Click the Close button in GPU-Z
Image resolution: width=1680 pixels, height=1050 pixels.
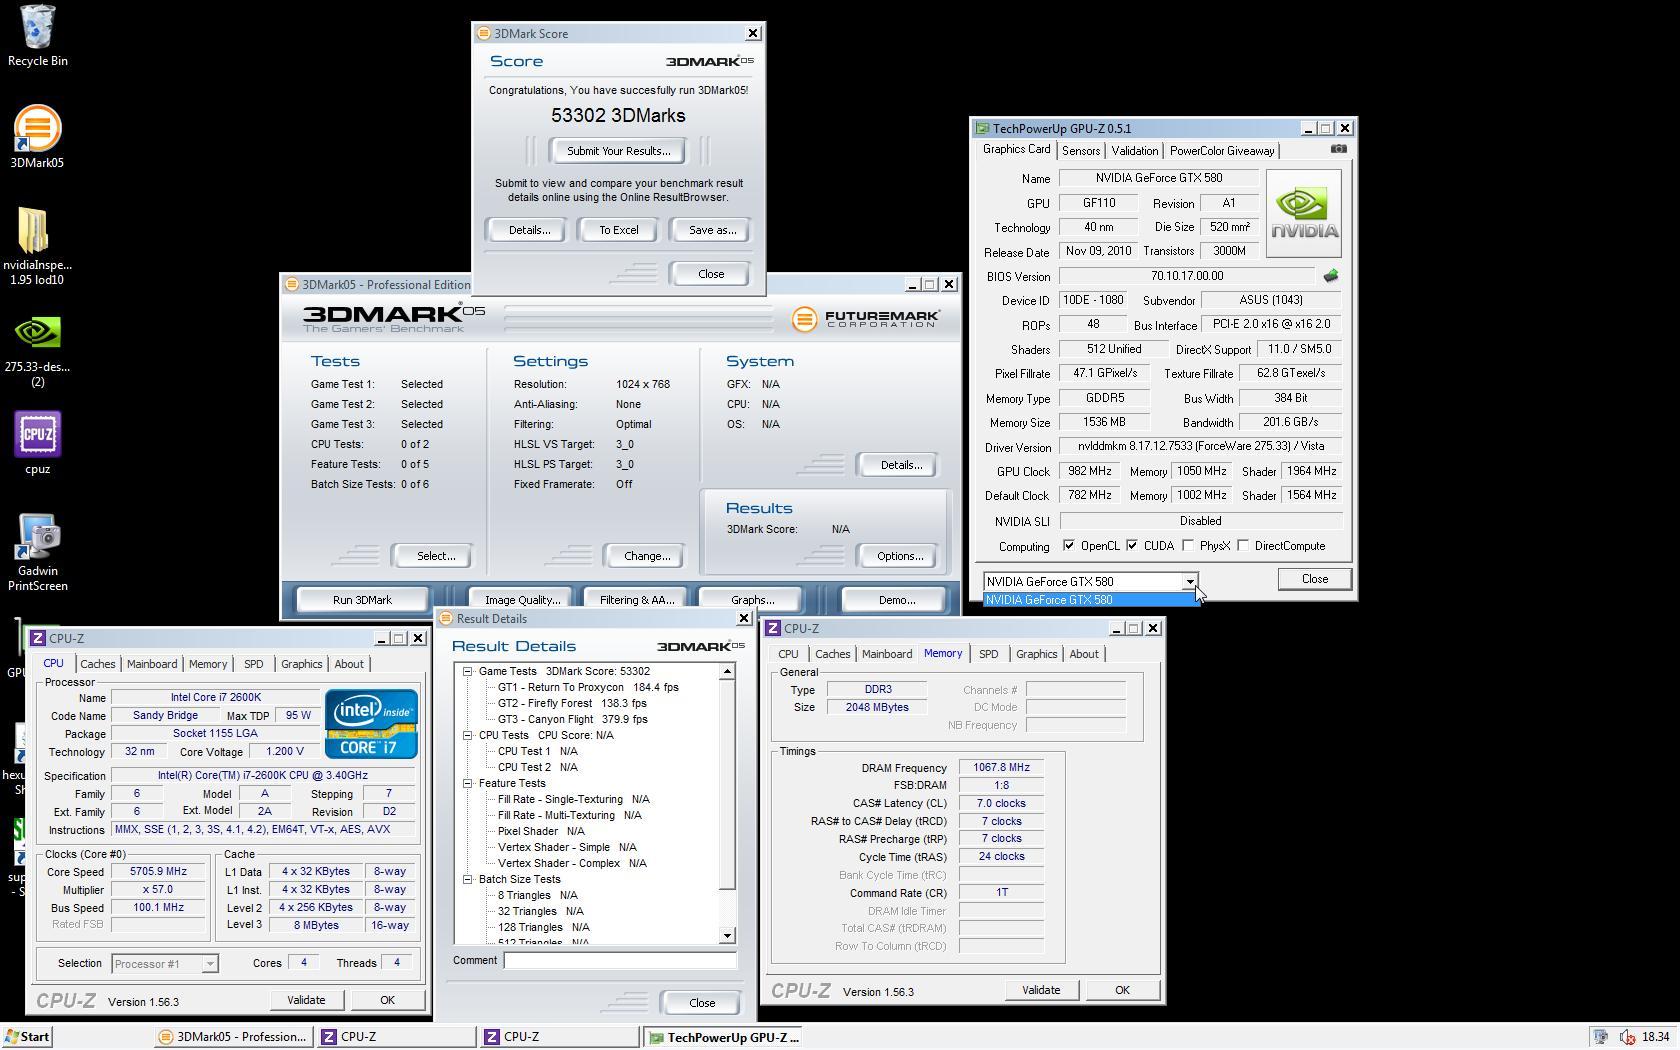1314,579
